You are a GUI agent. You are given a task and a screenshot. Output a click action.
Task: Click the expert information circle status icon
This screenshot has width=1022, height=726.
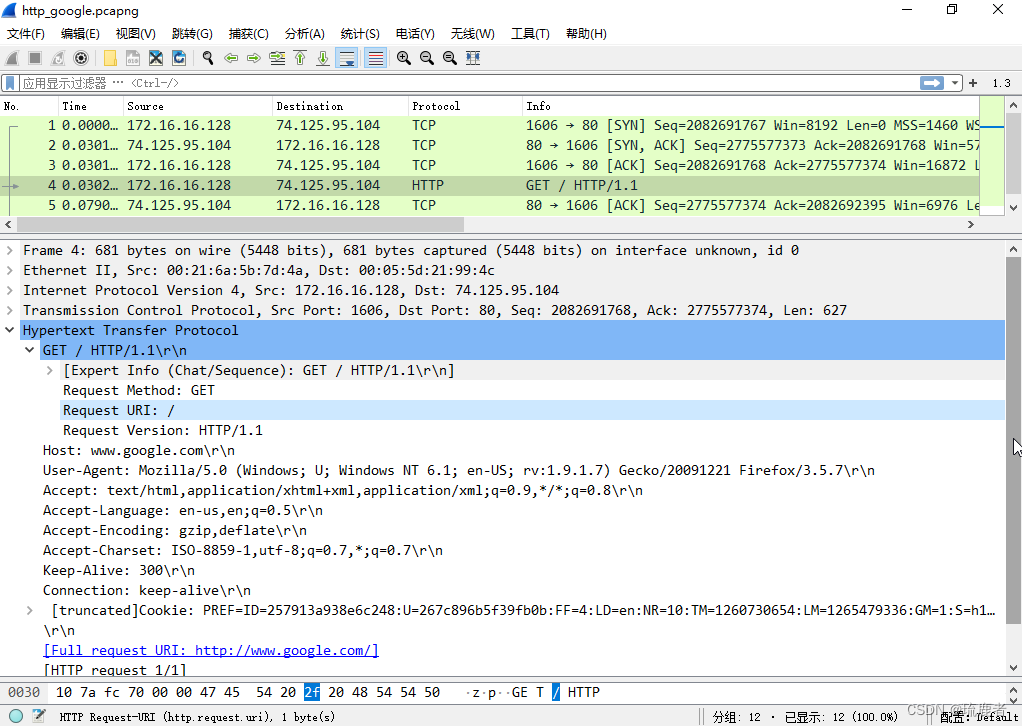click(16, 716)
